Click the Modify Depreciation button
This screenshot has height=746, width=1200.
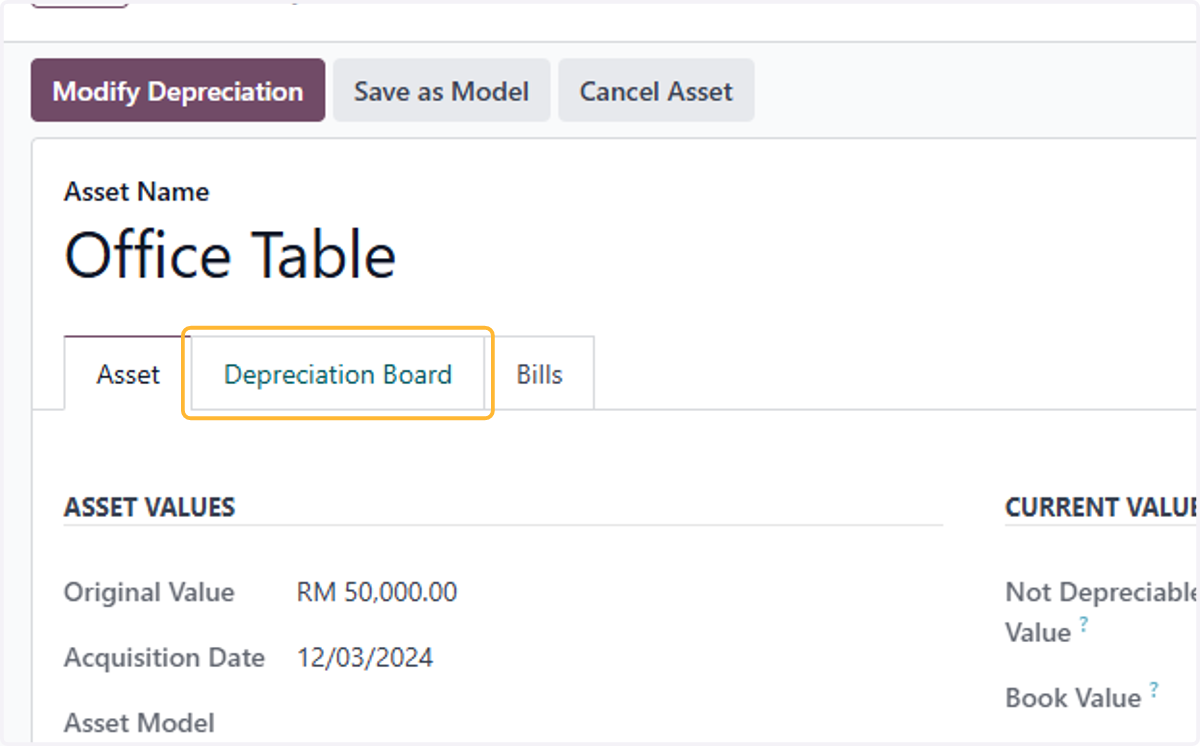(x=178, y=91)
